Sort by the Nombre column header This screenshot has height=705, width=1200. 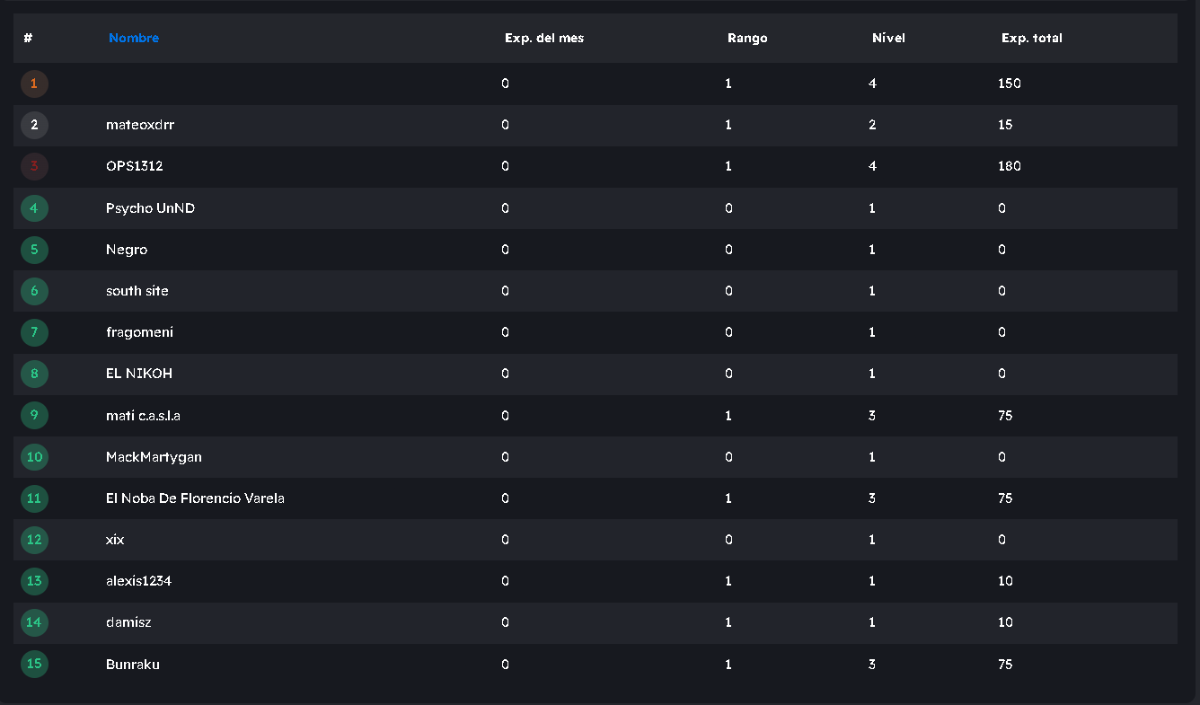[134, 38]
